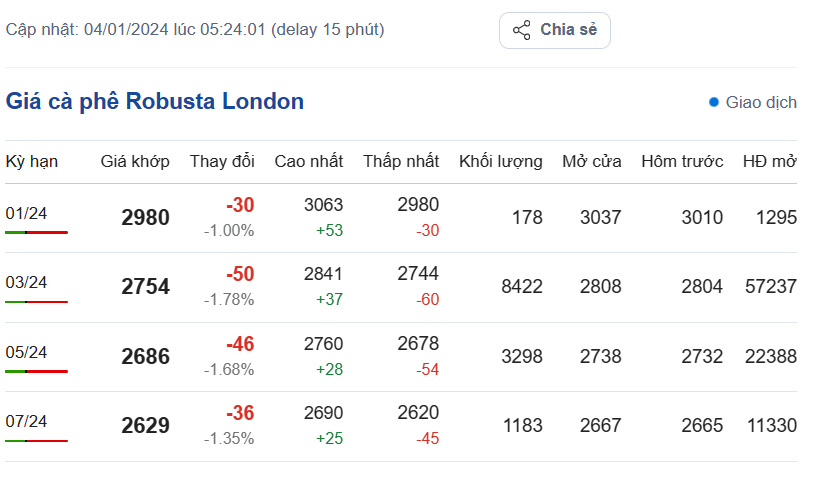820x477 pixels.
Task: Select the 01/24 contract term
Action: (26, 213)
